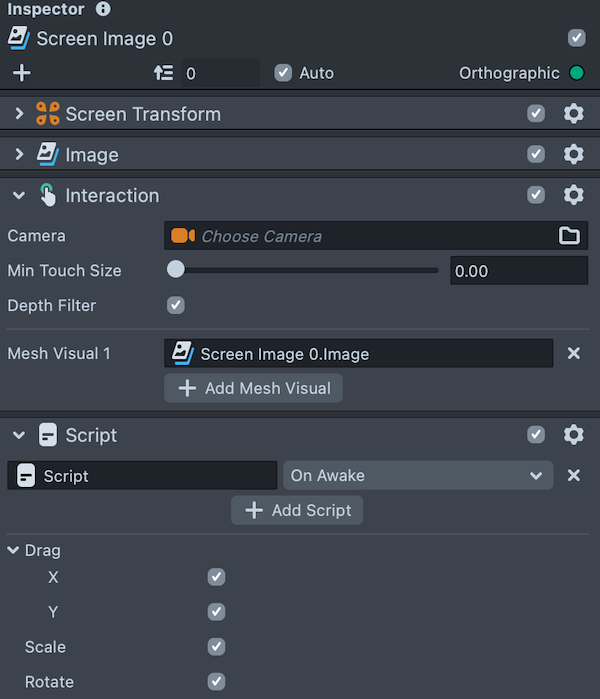
Task: Toggle the Depth Filter checkbox
Action: coord(176,305)
